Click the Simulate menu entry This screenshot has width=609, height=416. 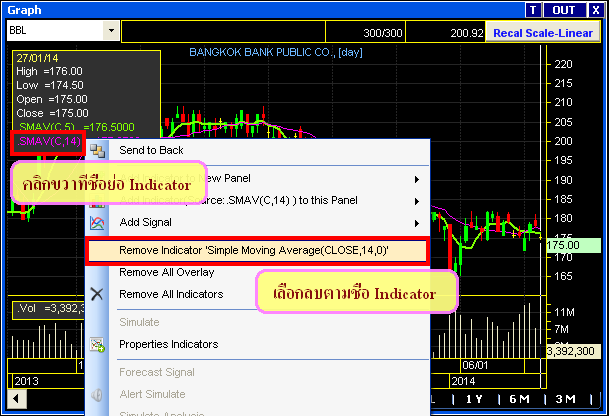pyautogui.click(x=139, y=322)
